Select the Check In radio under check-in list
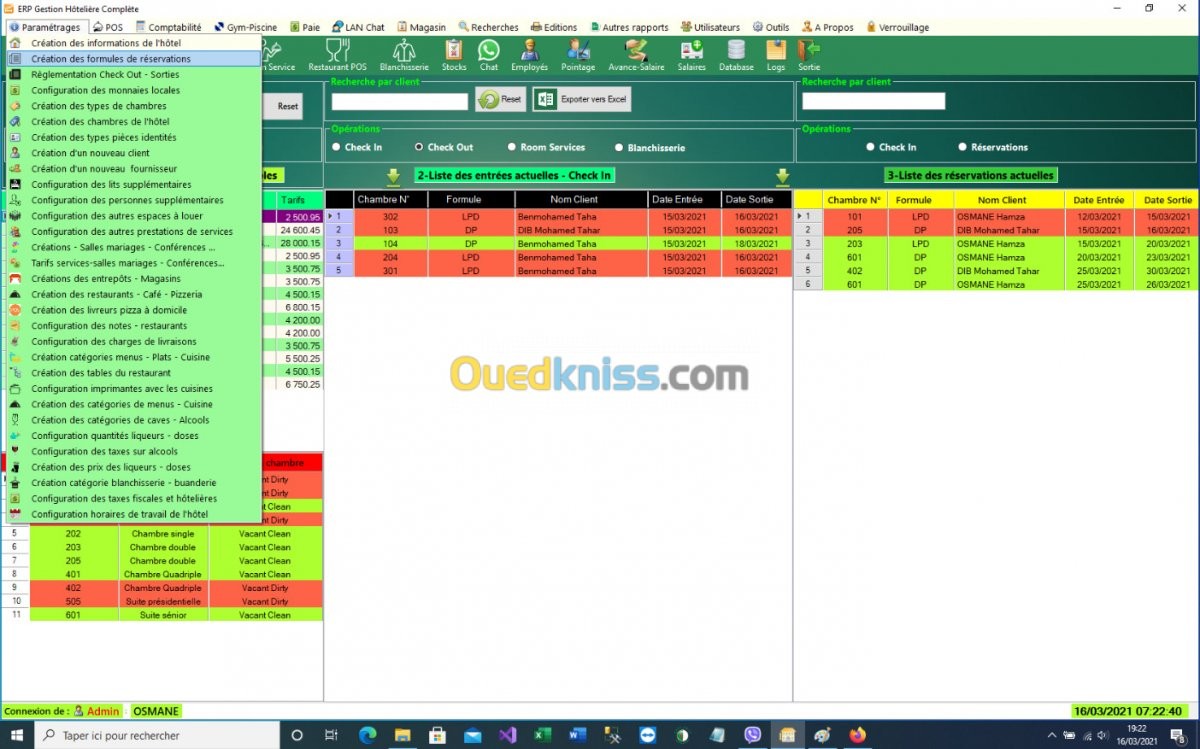This screenshot has height=749, width=1200. pos(357,147)
